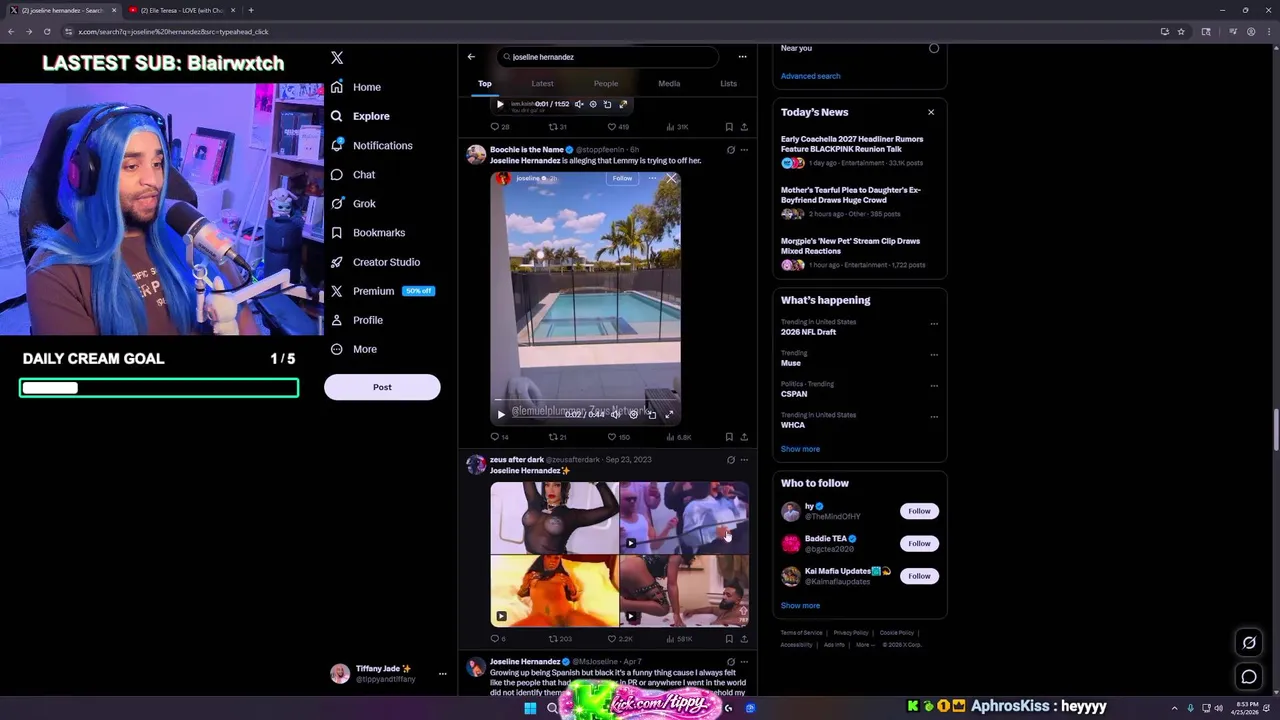Switch to the Latest tab
This screenshot has width=1280, height=720.
click(542, 83)
